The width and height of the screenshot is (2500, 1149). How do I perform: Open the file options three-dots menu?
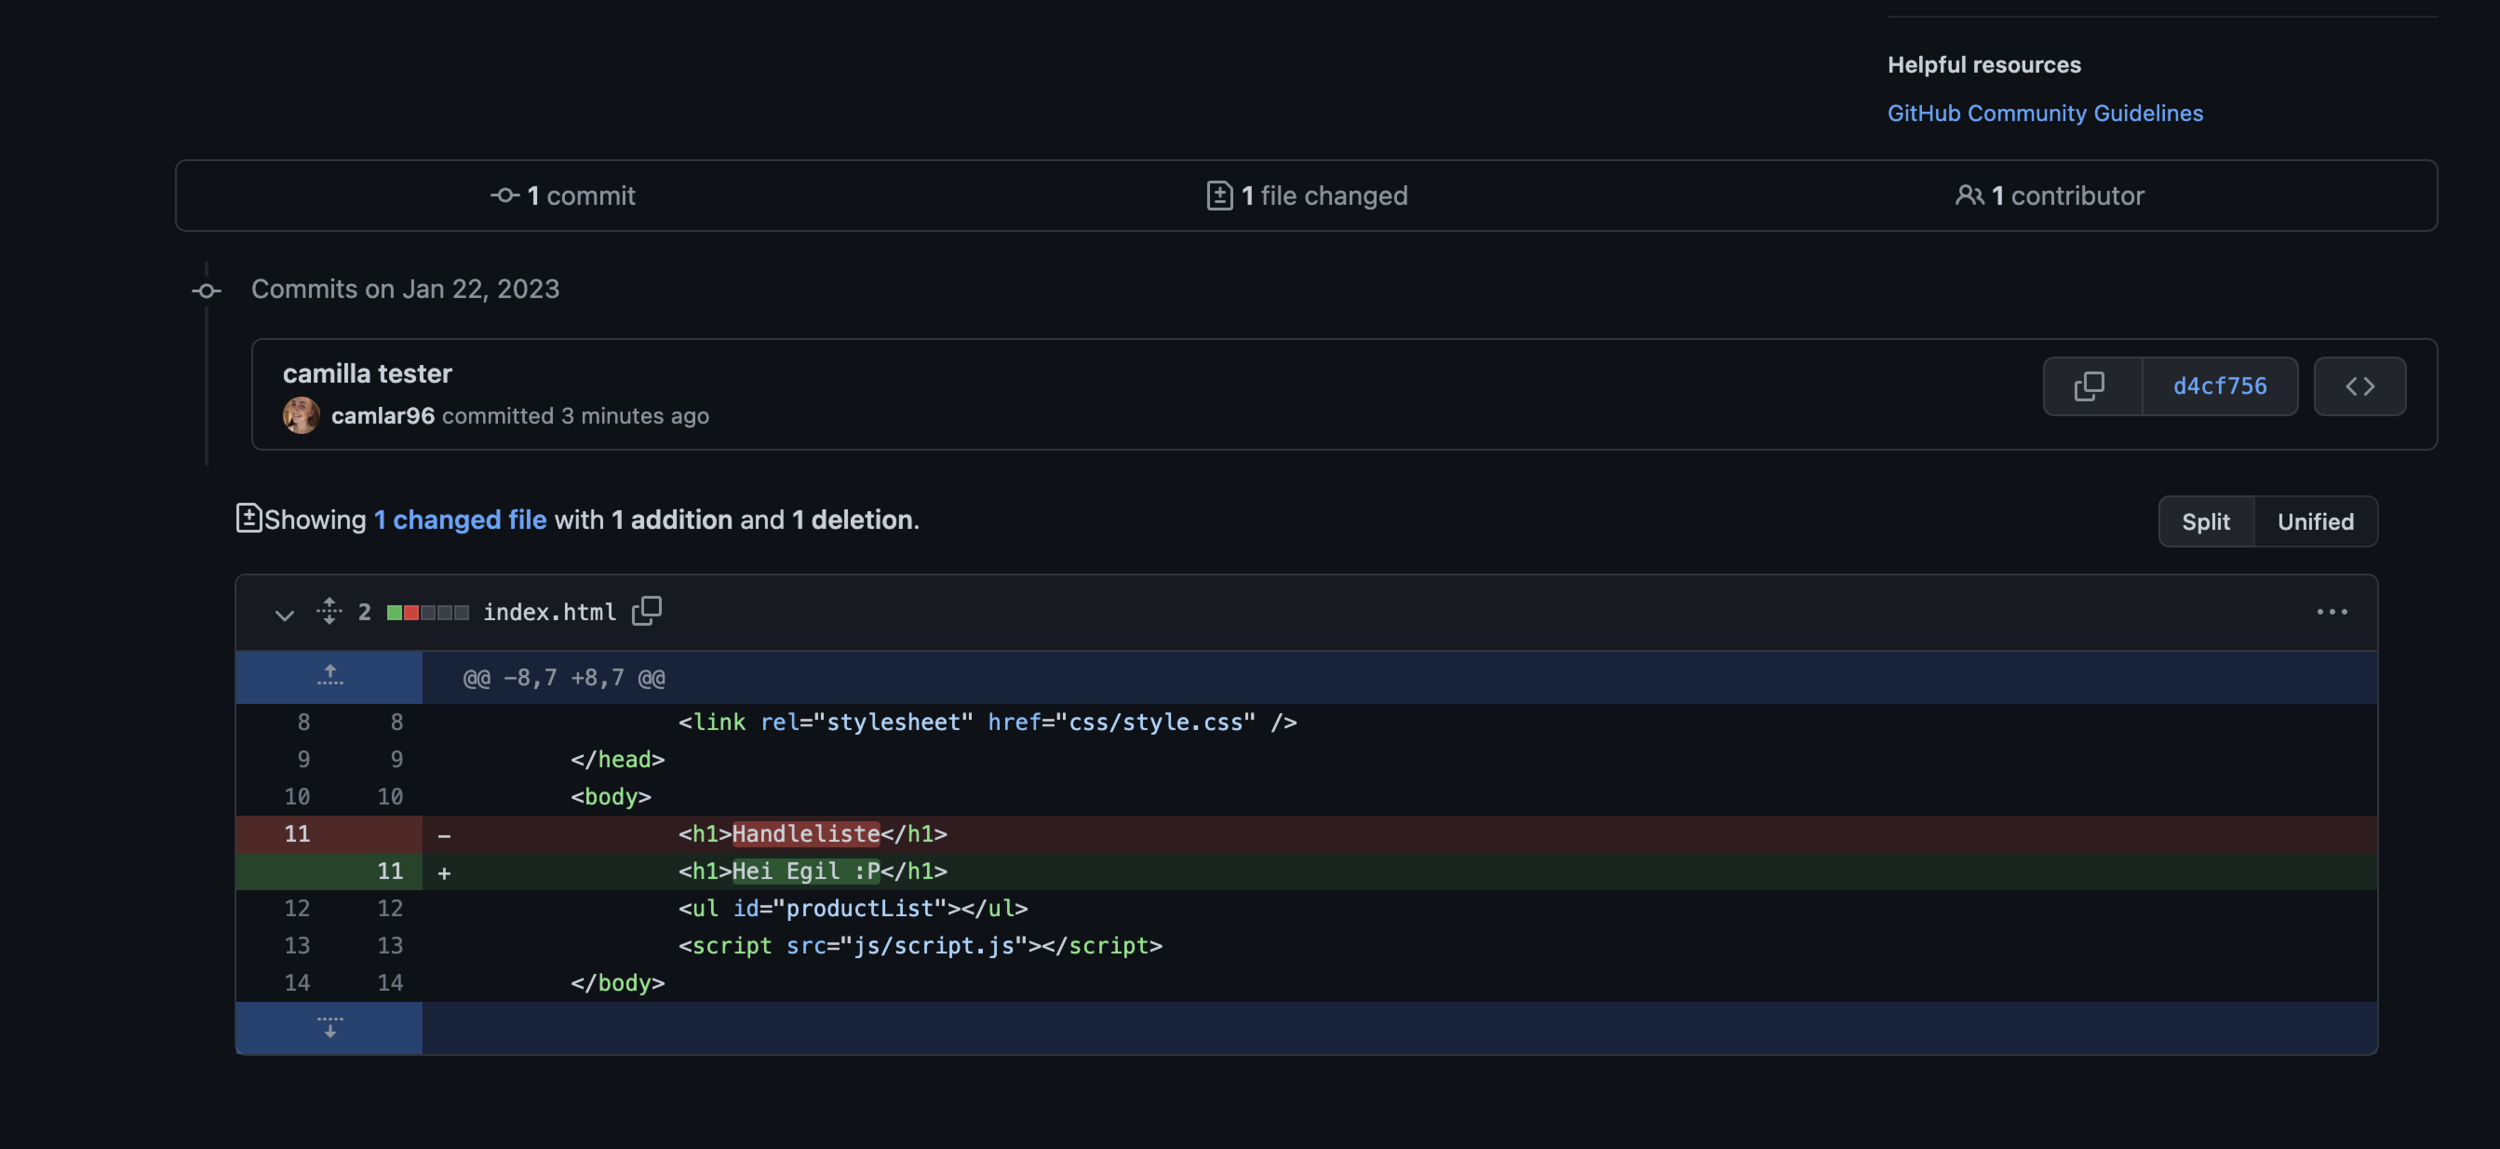[x=2331, y=612]
